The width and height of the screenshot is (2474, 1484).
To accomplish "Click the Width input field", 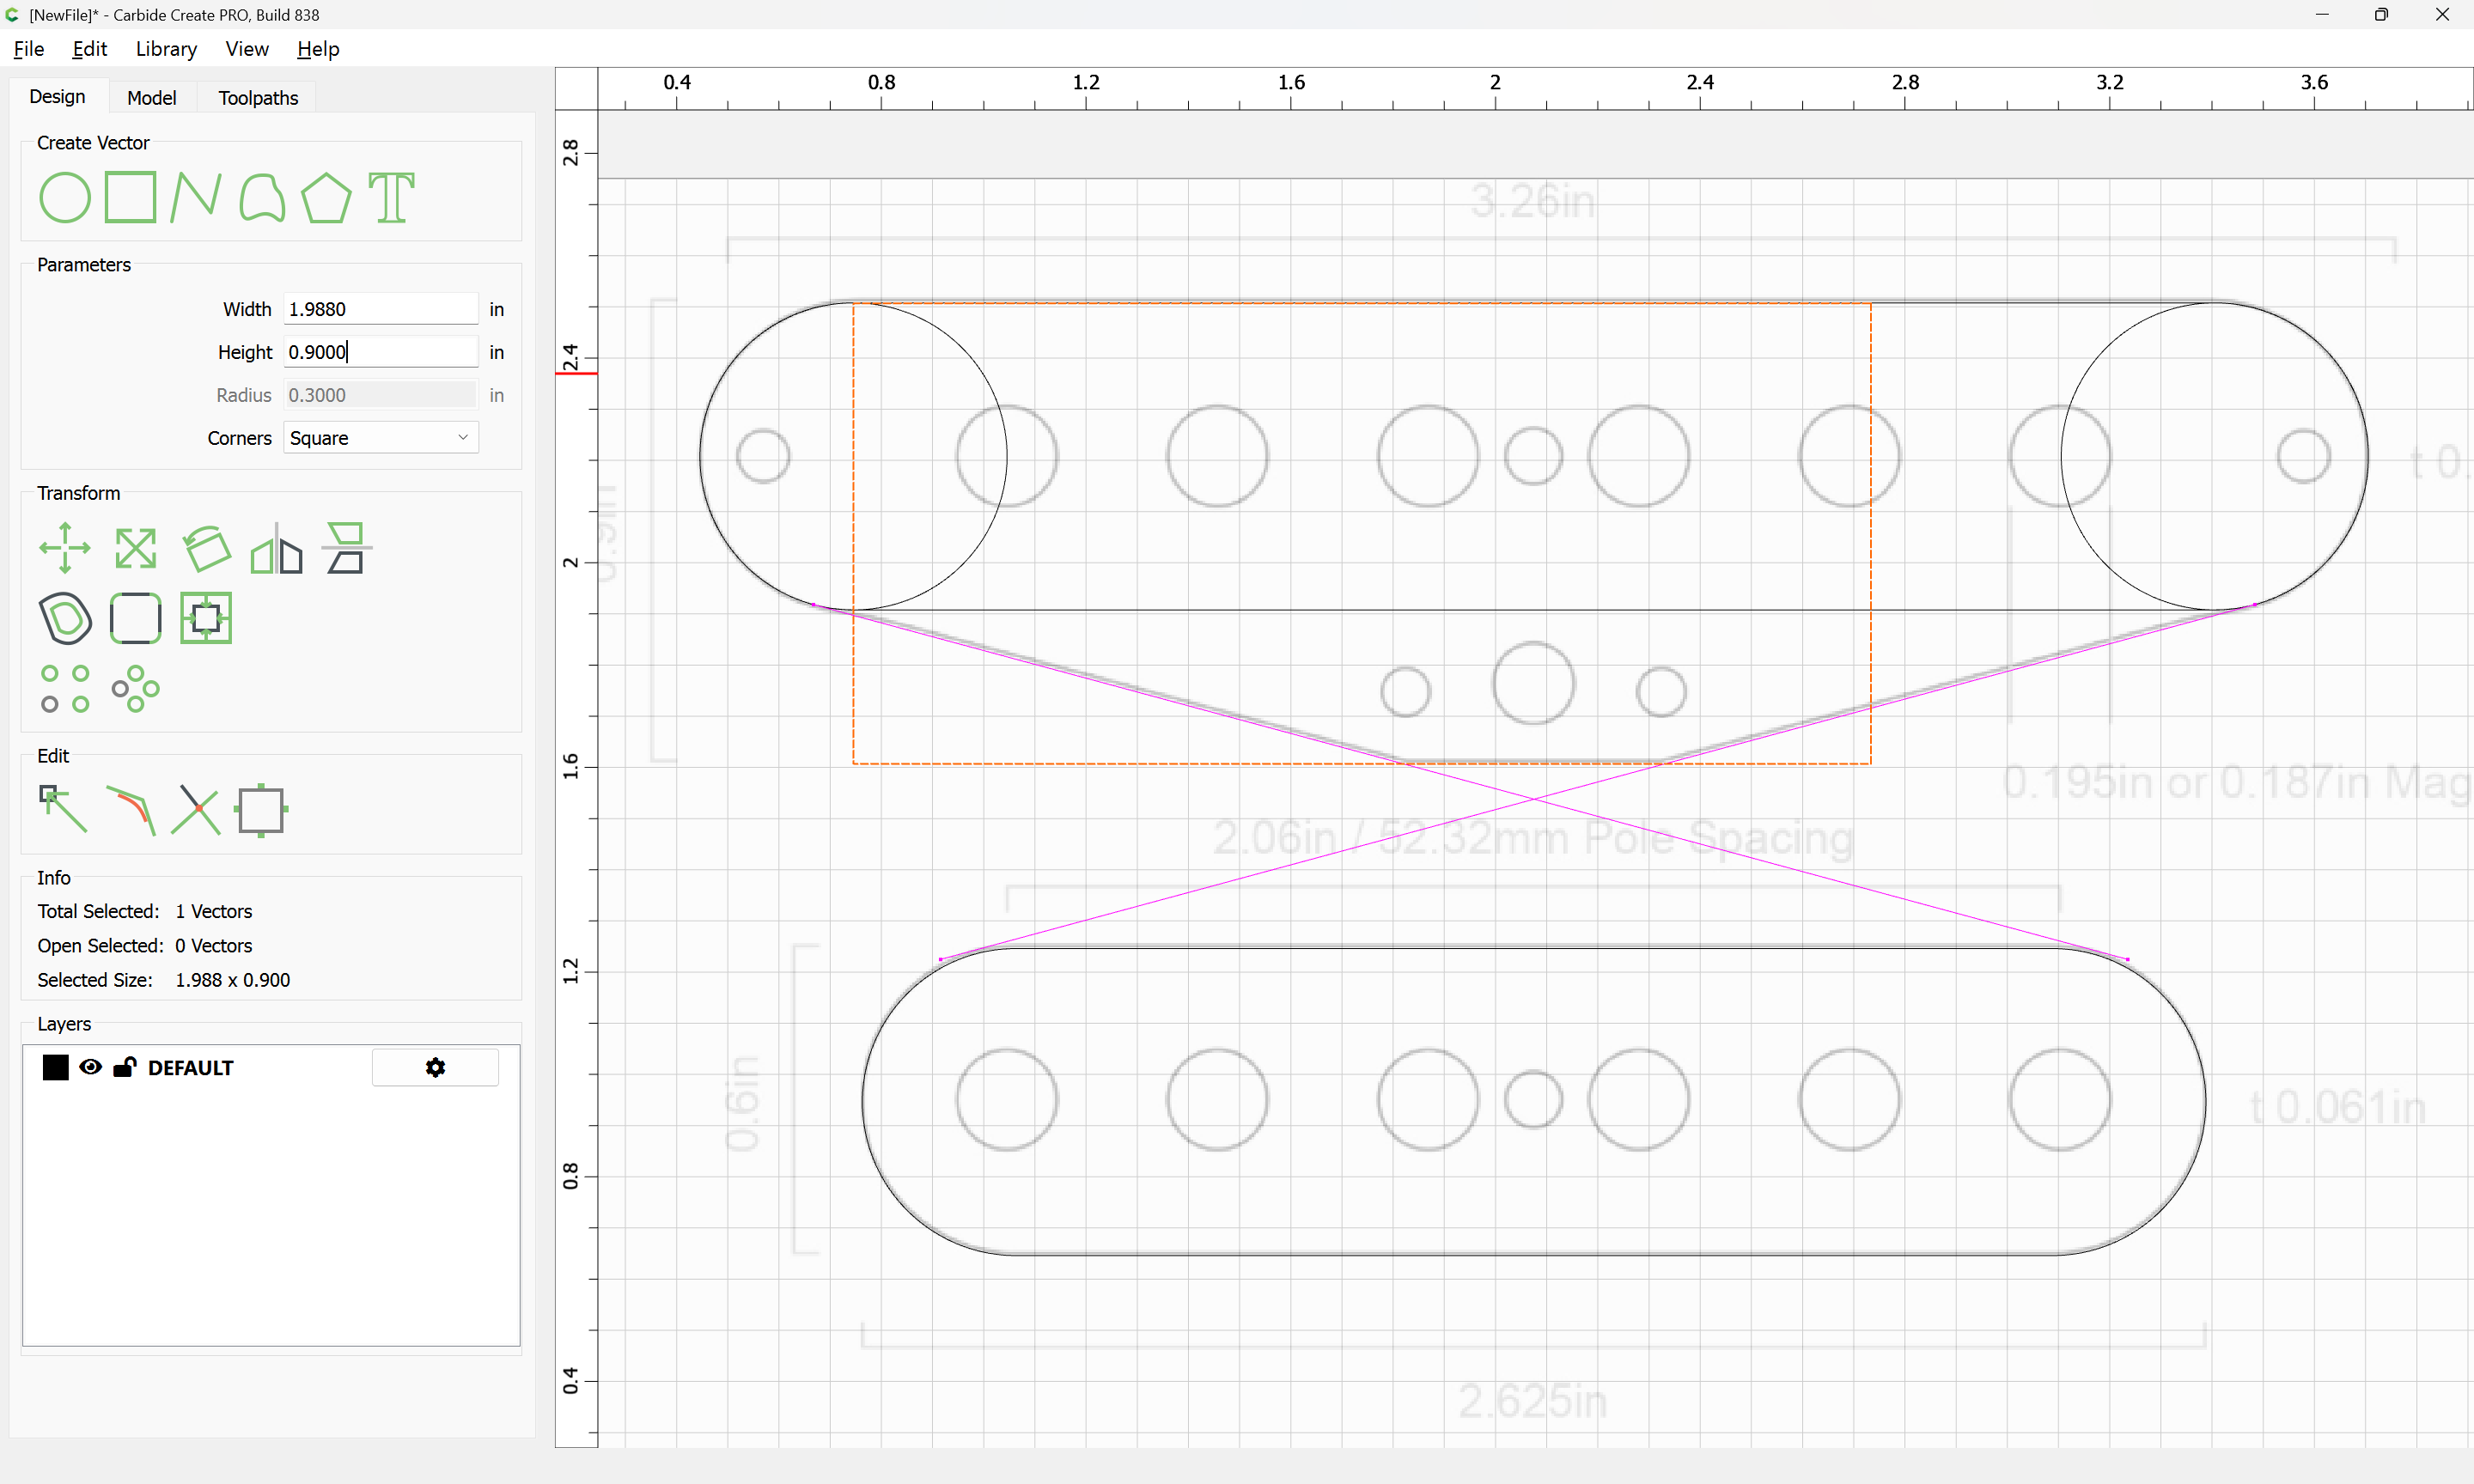I will (x=381, y=309).
